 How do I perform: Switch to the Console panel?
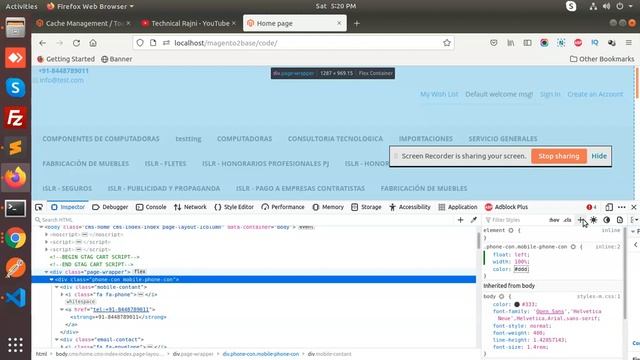click(x=151, y=207)
